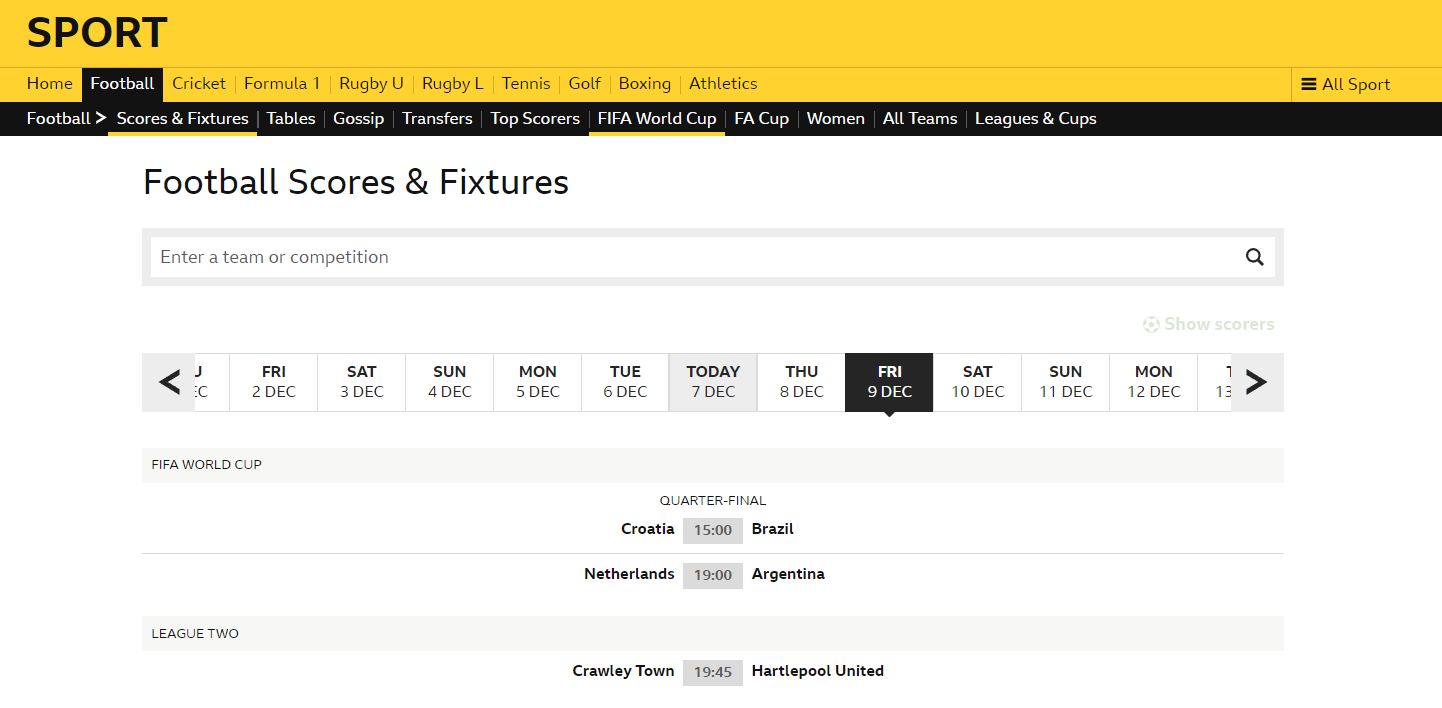1442x708 pixels.
Task: Open the Cricket section
Action: pos(199,84)
